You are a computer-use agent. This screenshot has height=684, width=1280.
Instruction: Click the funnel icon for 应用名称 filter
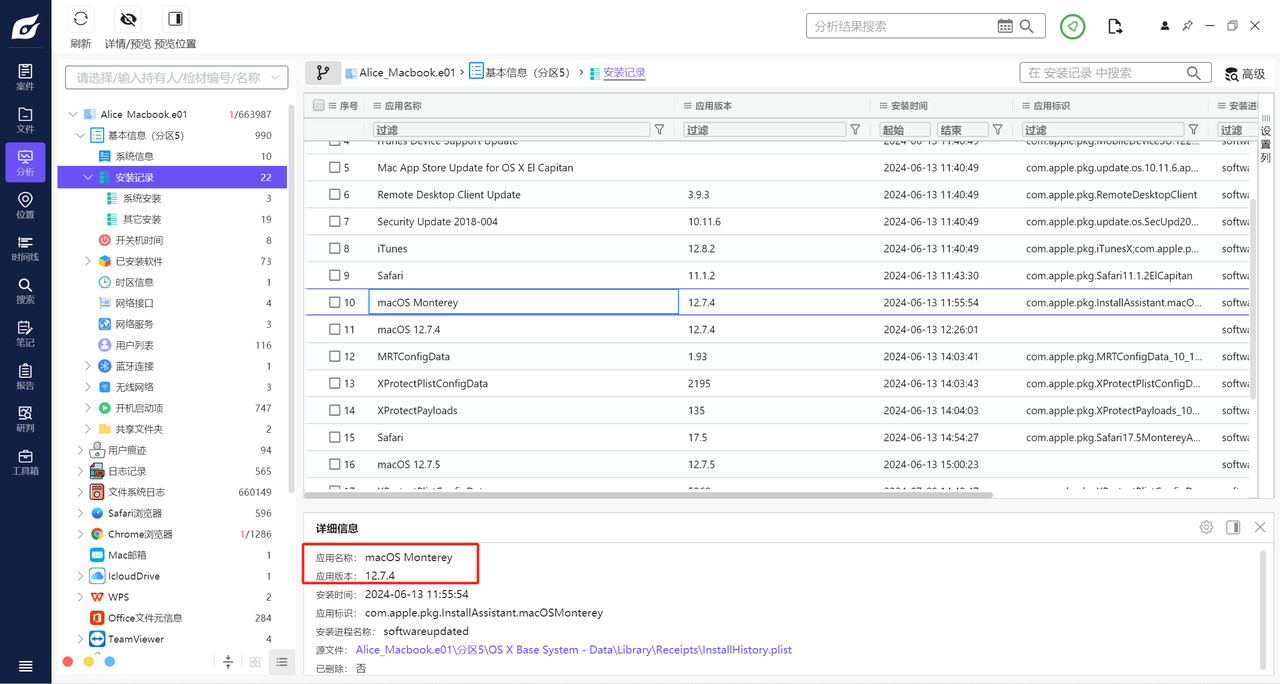pyautogui.click(x=659, y=130)
